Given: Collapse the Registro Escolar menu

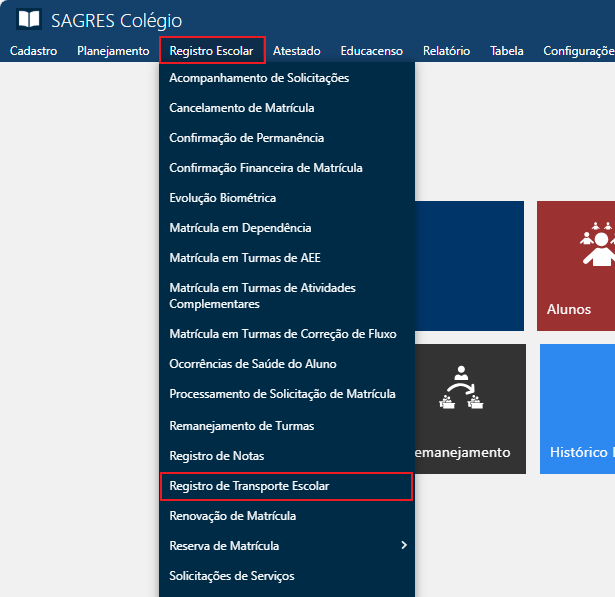Looking at the screenshot, I should coord(211,51).
